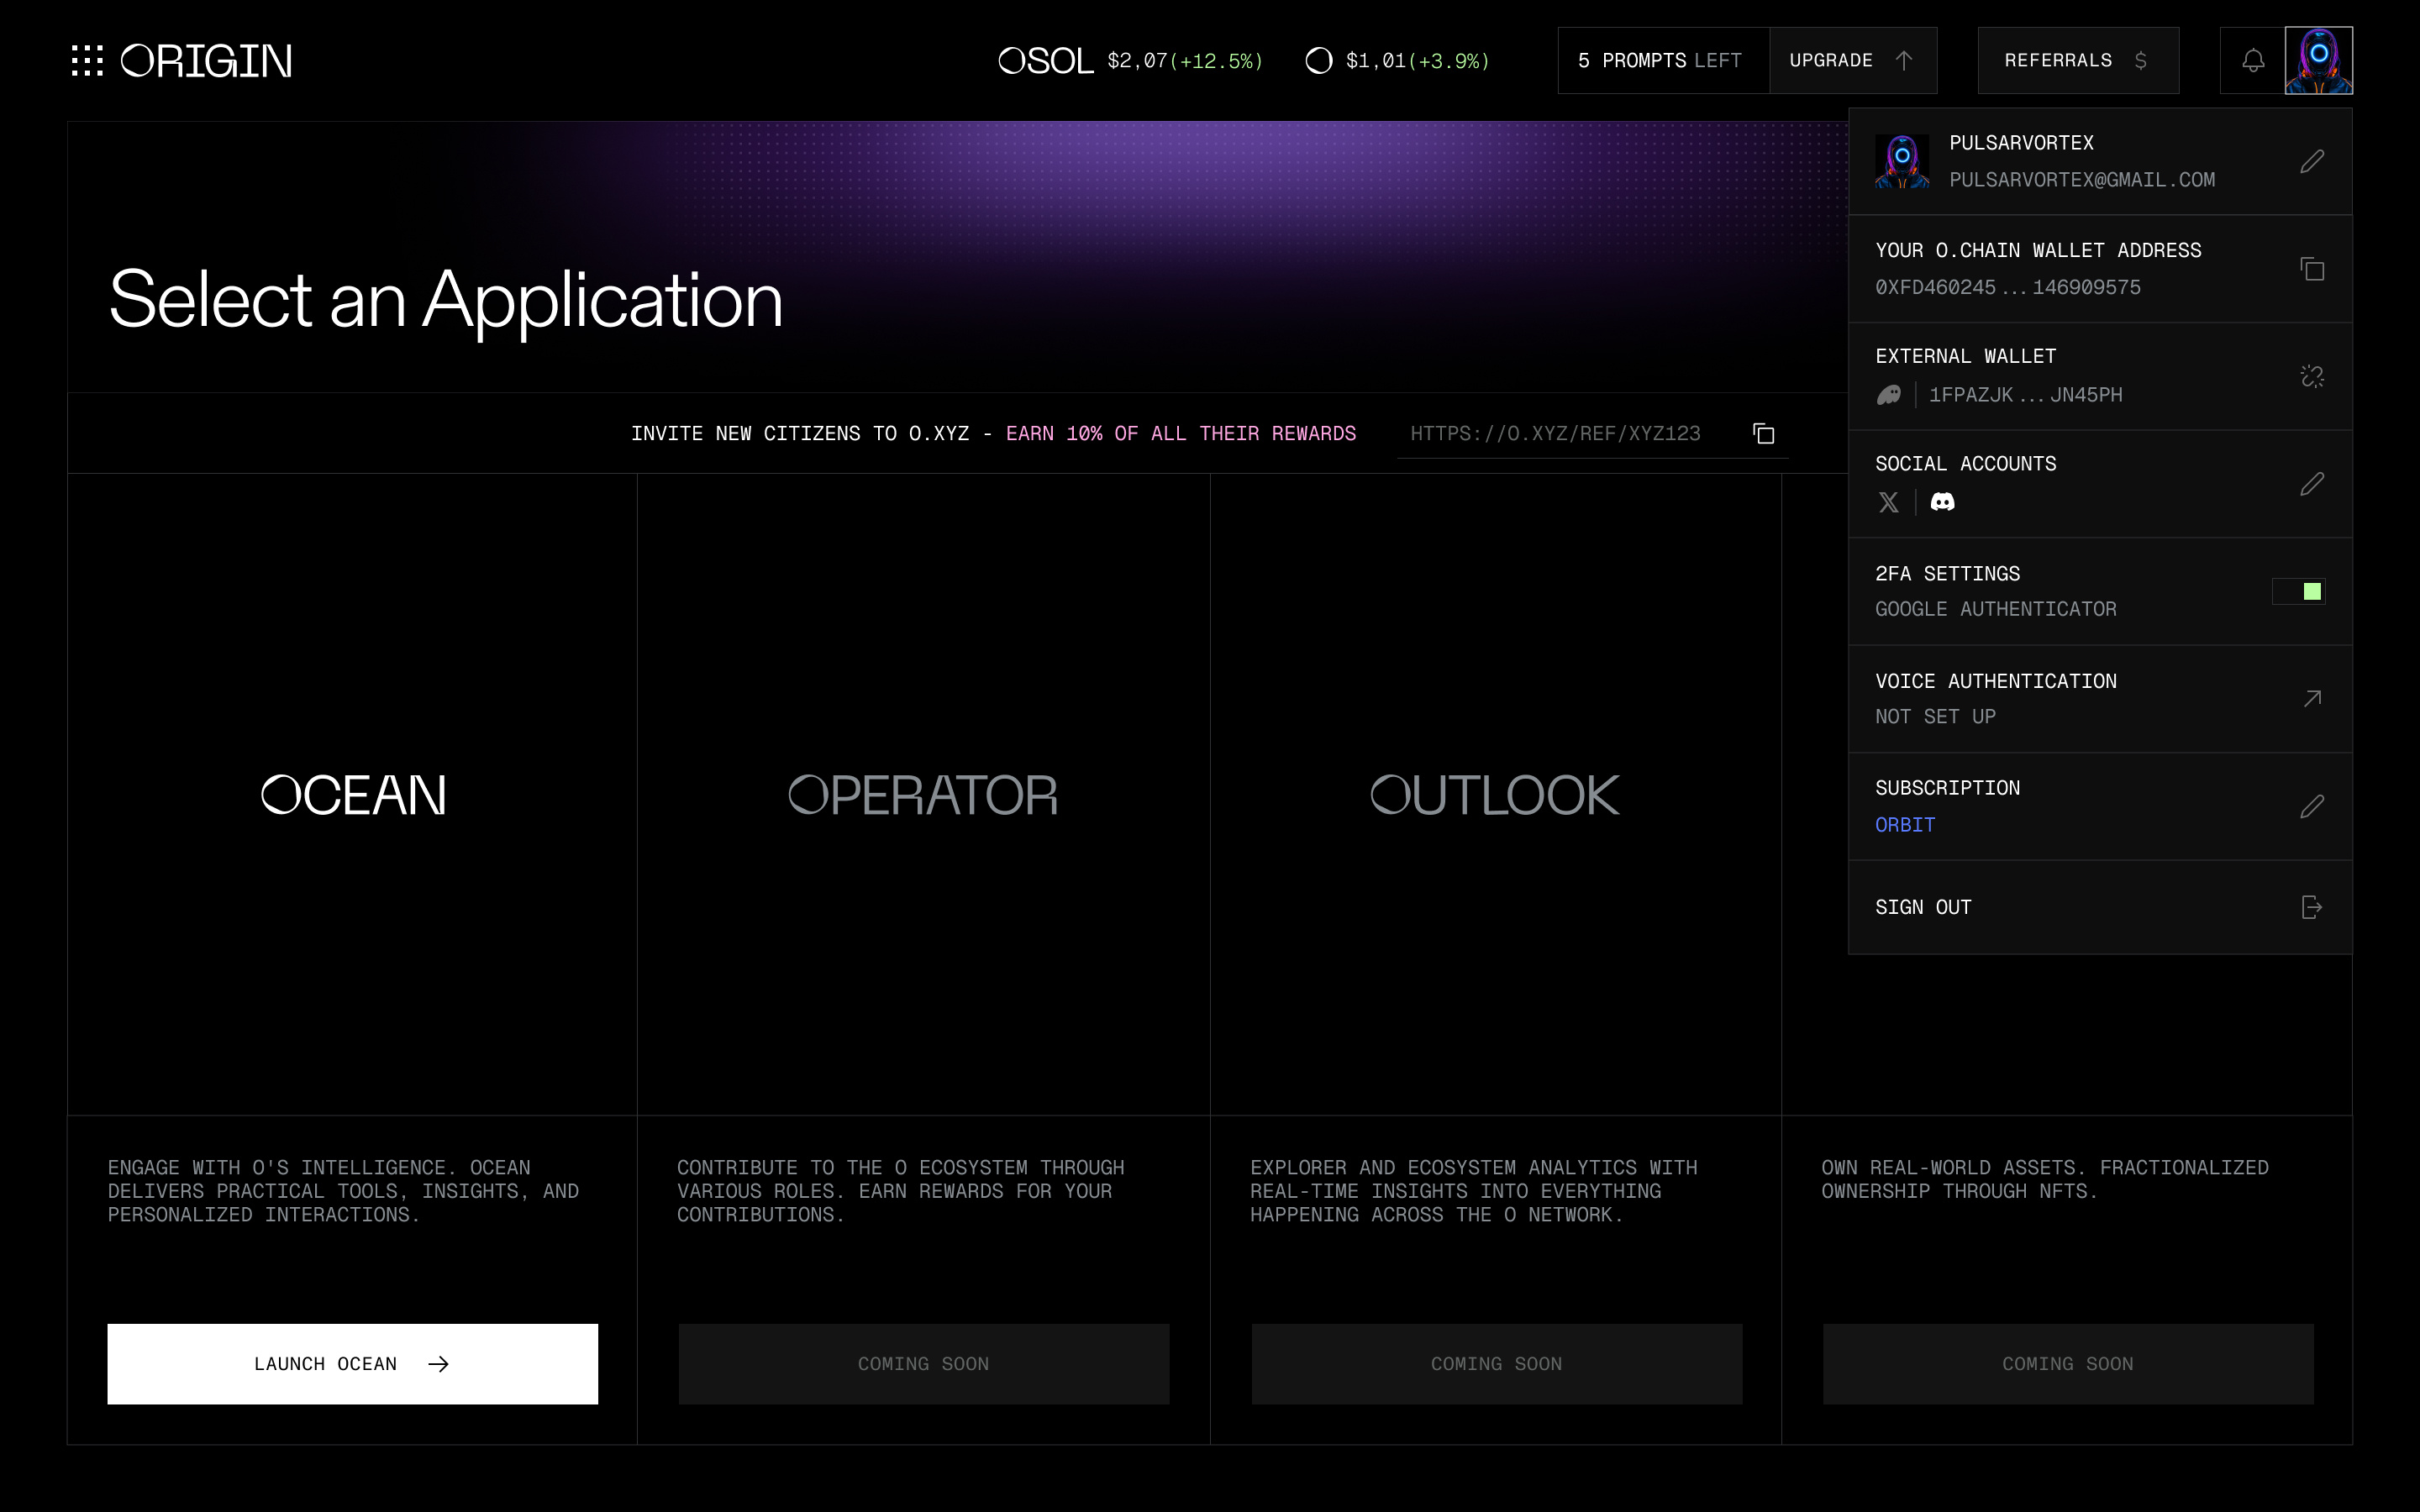Toggle the 2FA Google Authenticator switch
Image resolution: width=2420 pixels, height=1512 pixels.
(2298, 592)
